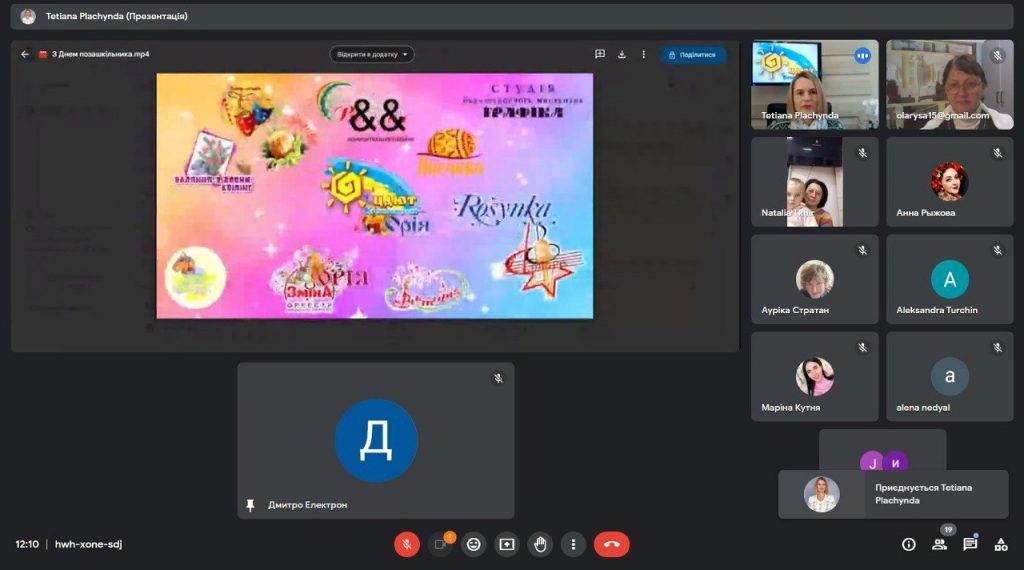Click the 'Tetiana Plachynda (Презентація)' title tab
This screenshot has width=1024, height=570.
point(116,16)
